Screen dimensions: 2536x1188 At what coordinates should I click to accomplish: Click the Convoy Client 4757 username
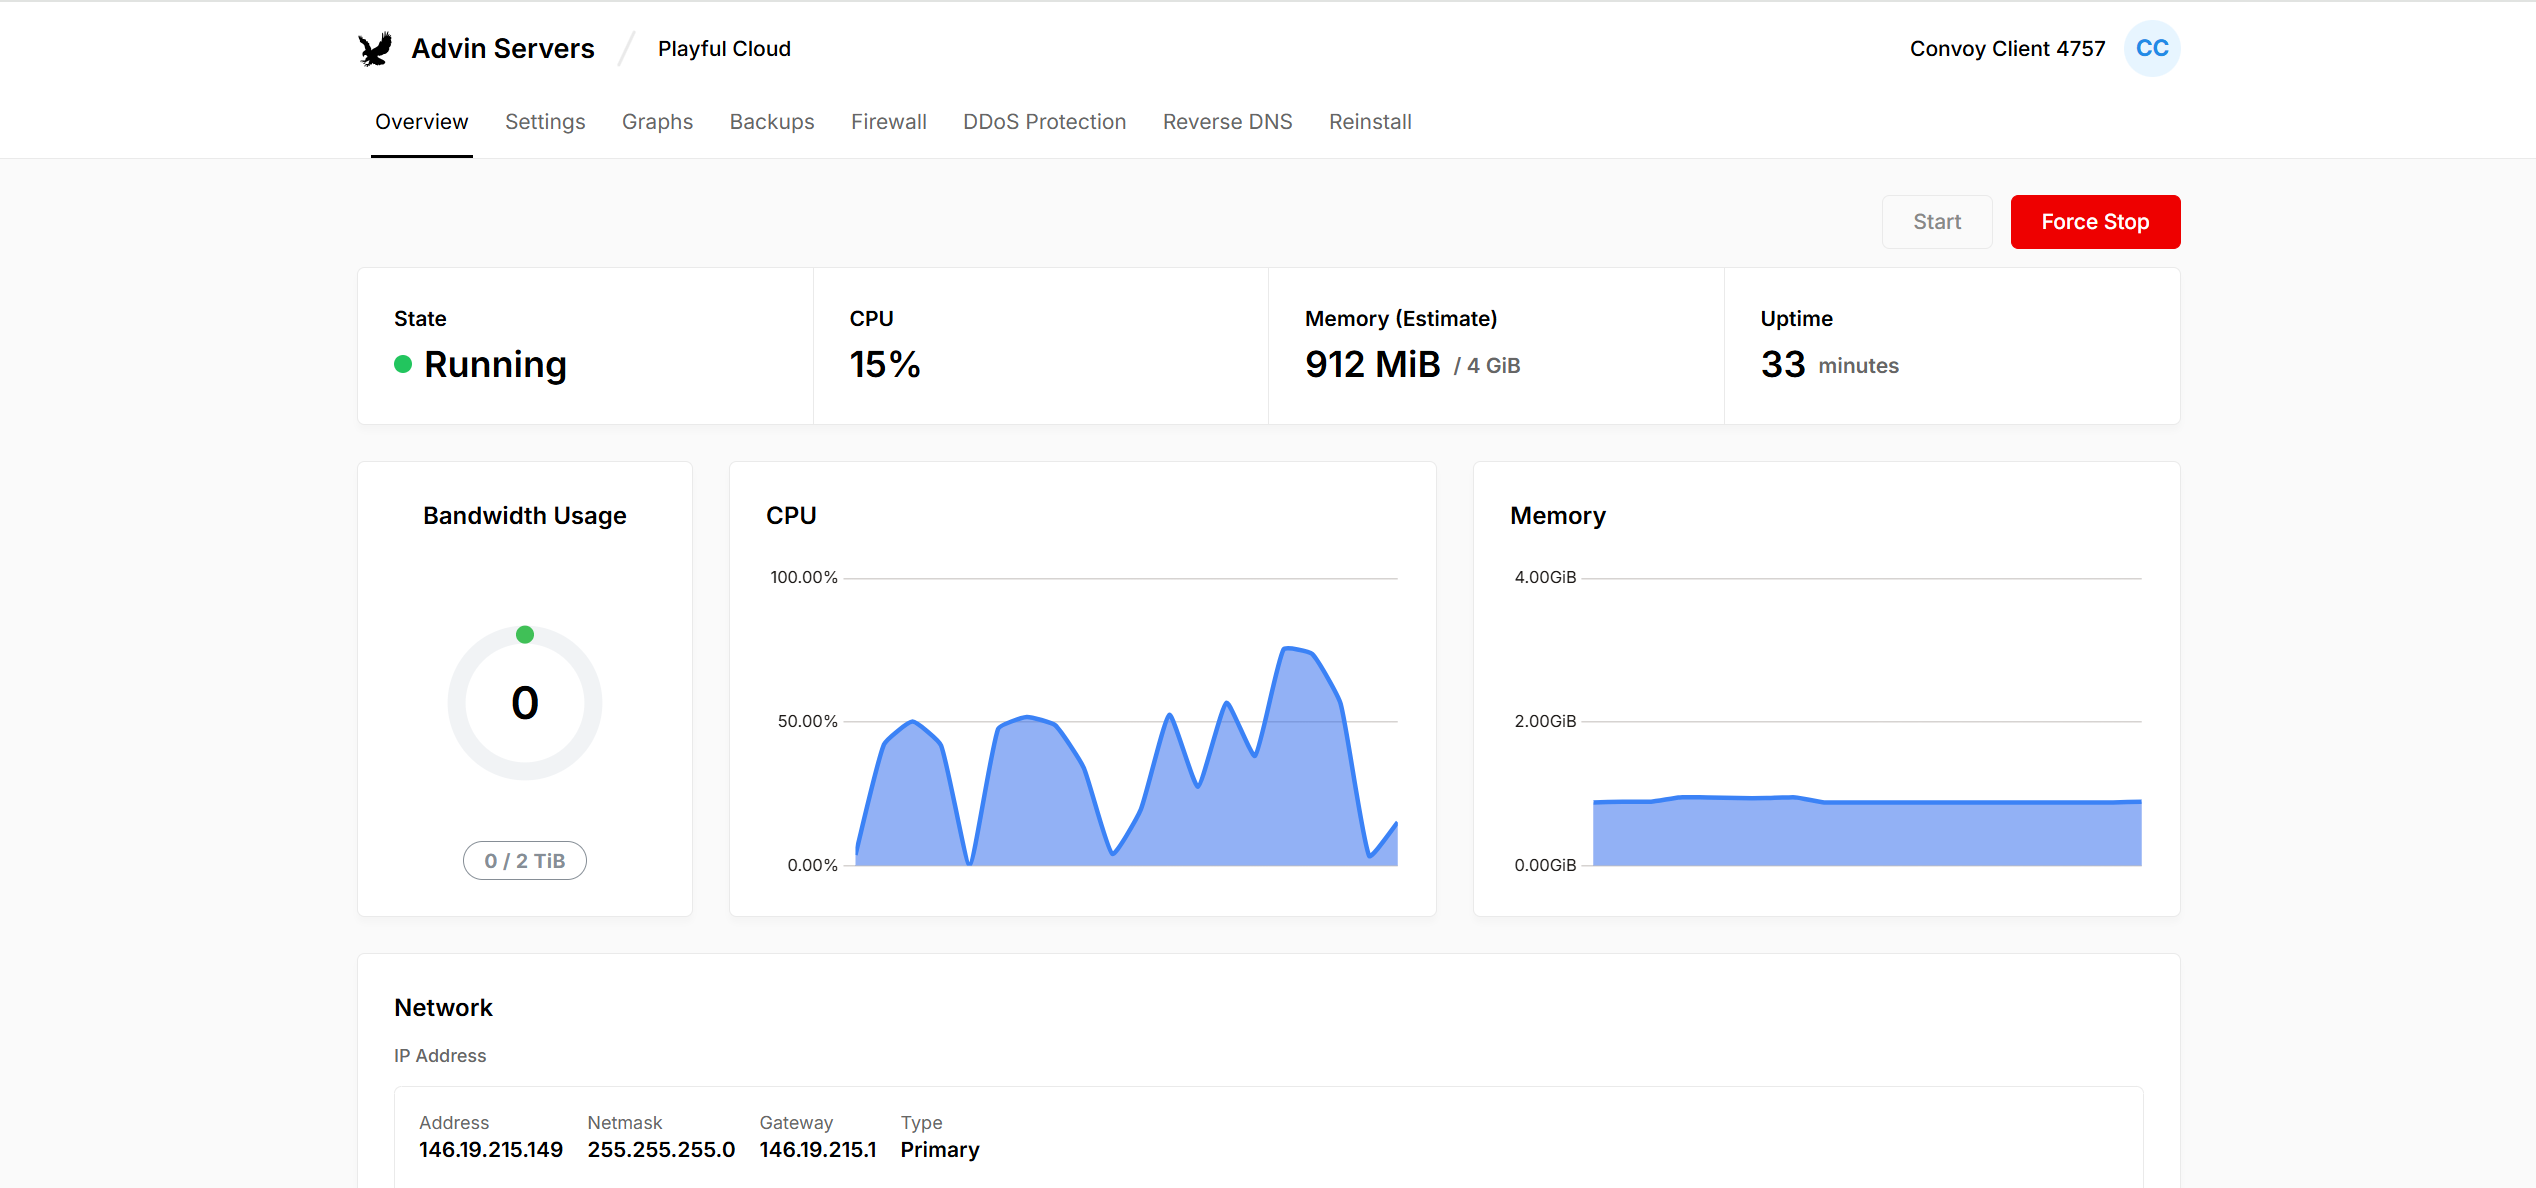click(2007, 48)
